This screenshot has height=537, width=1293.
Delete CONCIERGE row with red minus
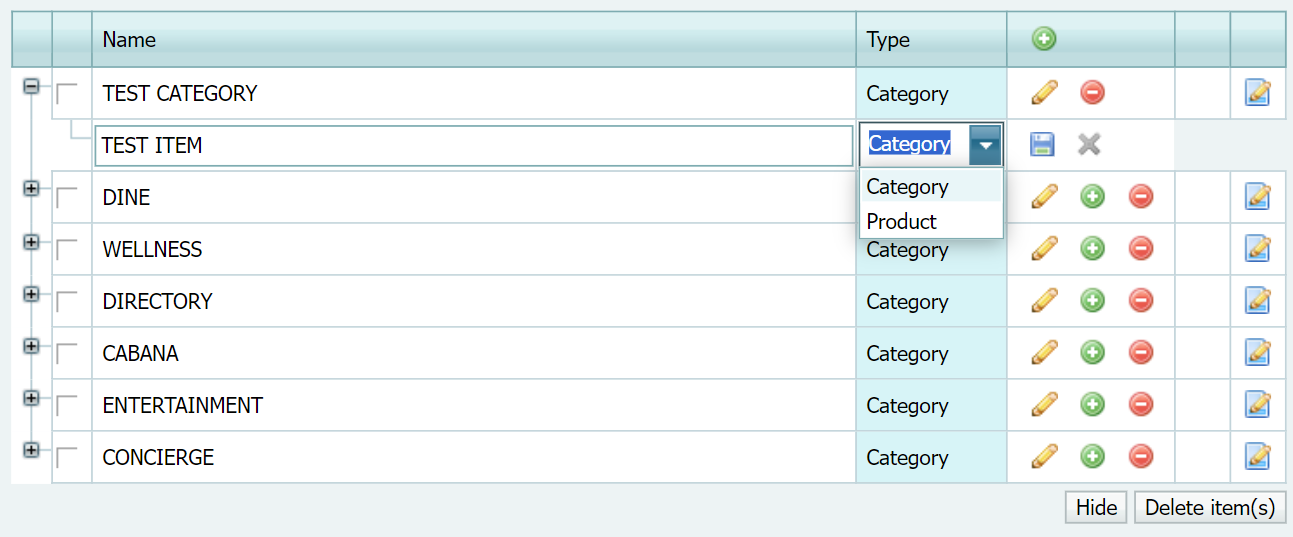click(x=1140, y=457)
